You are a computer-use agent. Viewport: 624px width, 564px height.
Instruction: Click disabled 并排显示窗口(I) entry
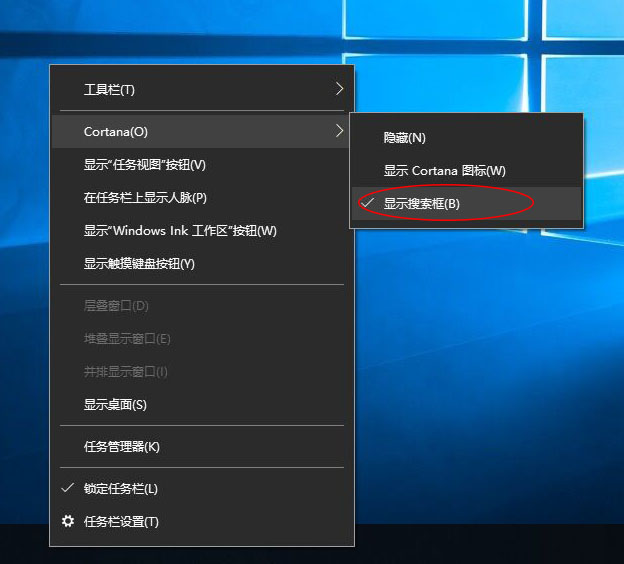(202, 372)
